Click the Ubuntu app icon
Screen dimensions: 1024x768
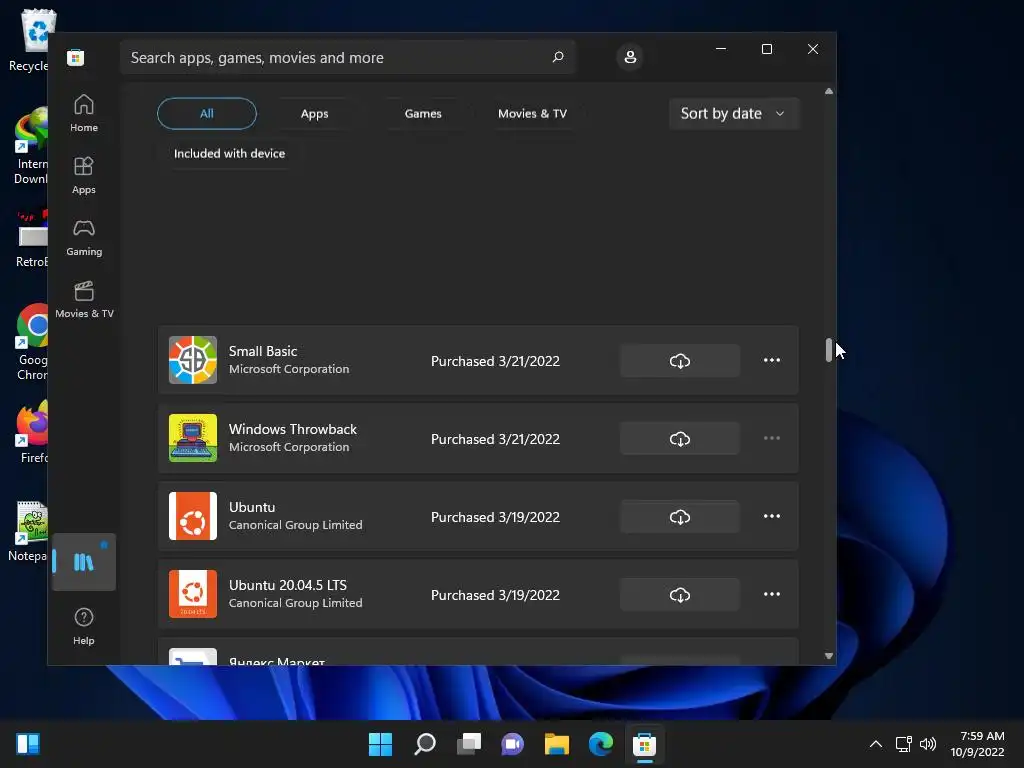193,516
